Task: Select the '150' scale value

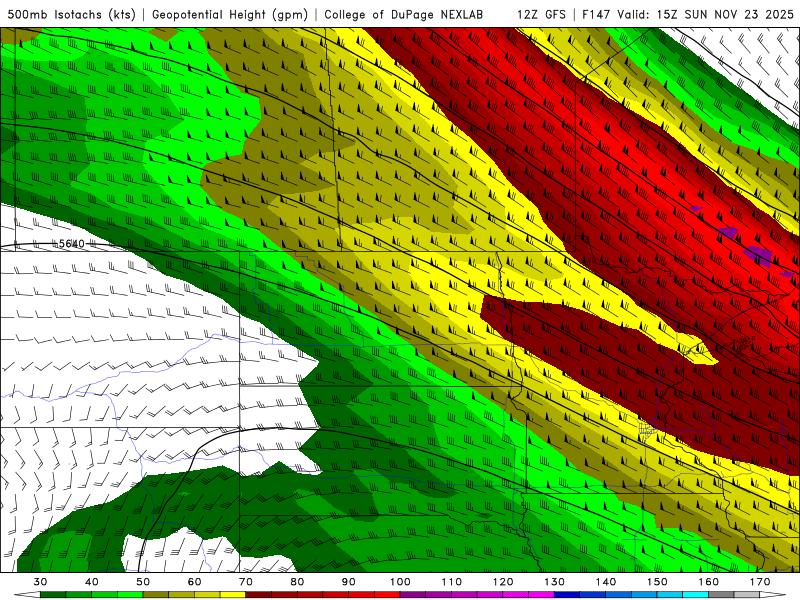Action: tap(657, 582)
